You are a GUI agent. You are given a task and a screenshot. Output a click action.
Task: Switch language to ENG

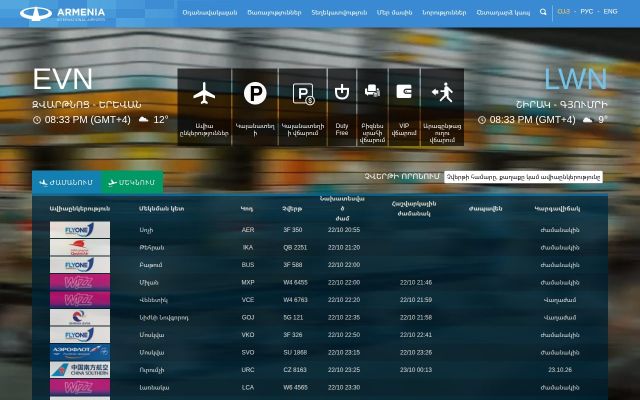tap(610, 11)
